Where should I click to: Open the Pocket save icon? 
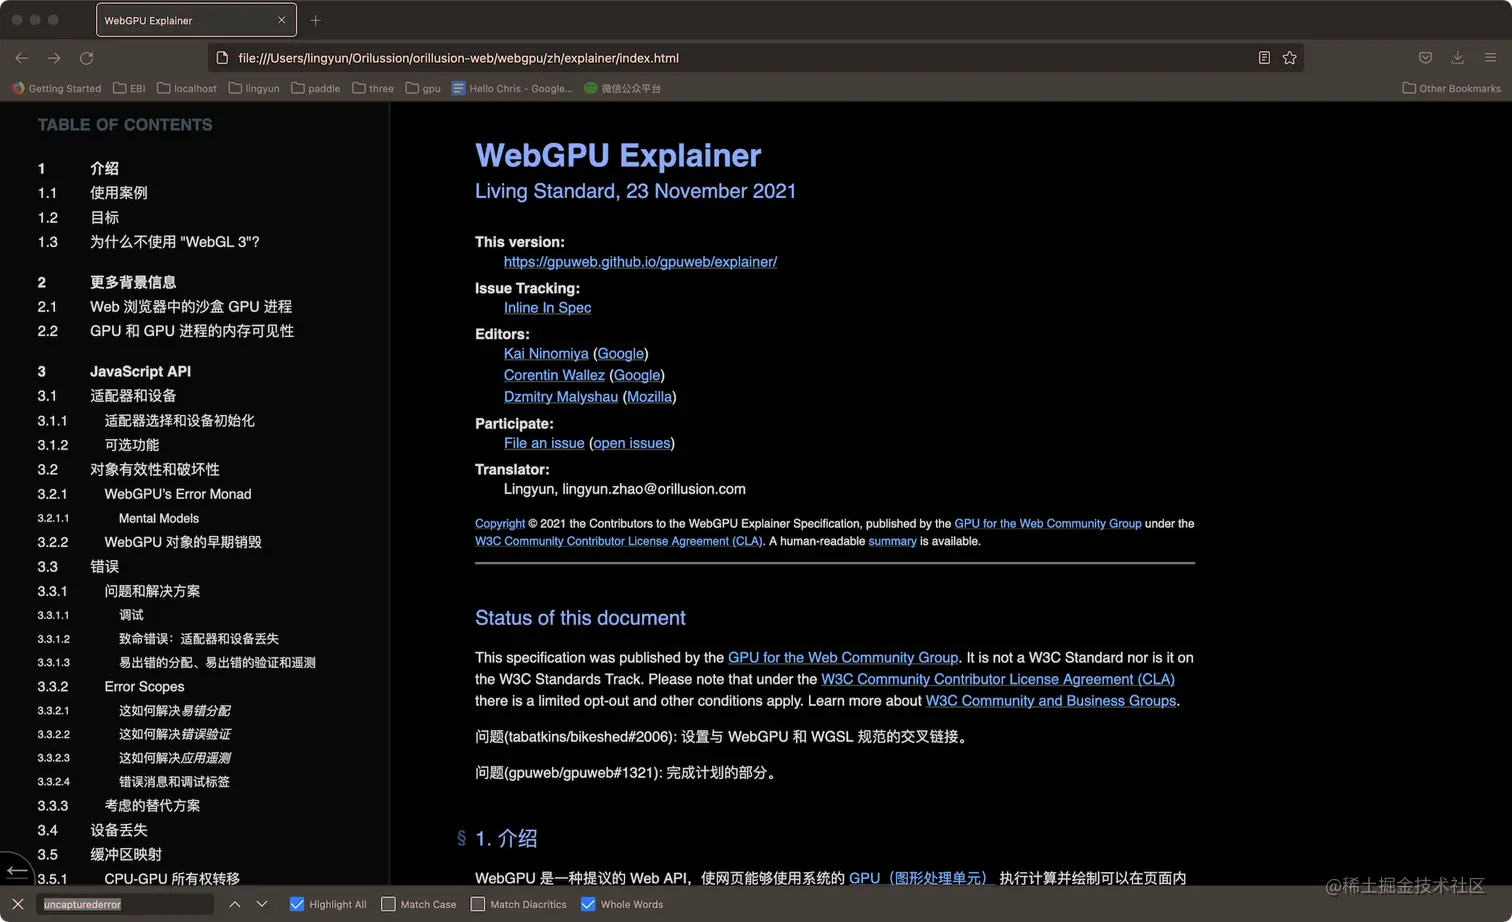(1426, 58)
